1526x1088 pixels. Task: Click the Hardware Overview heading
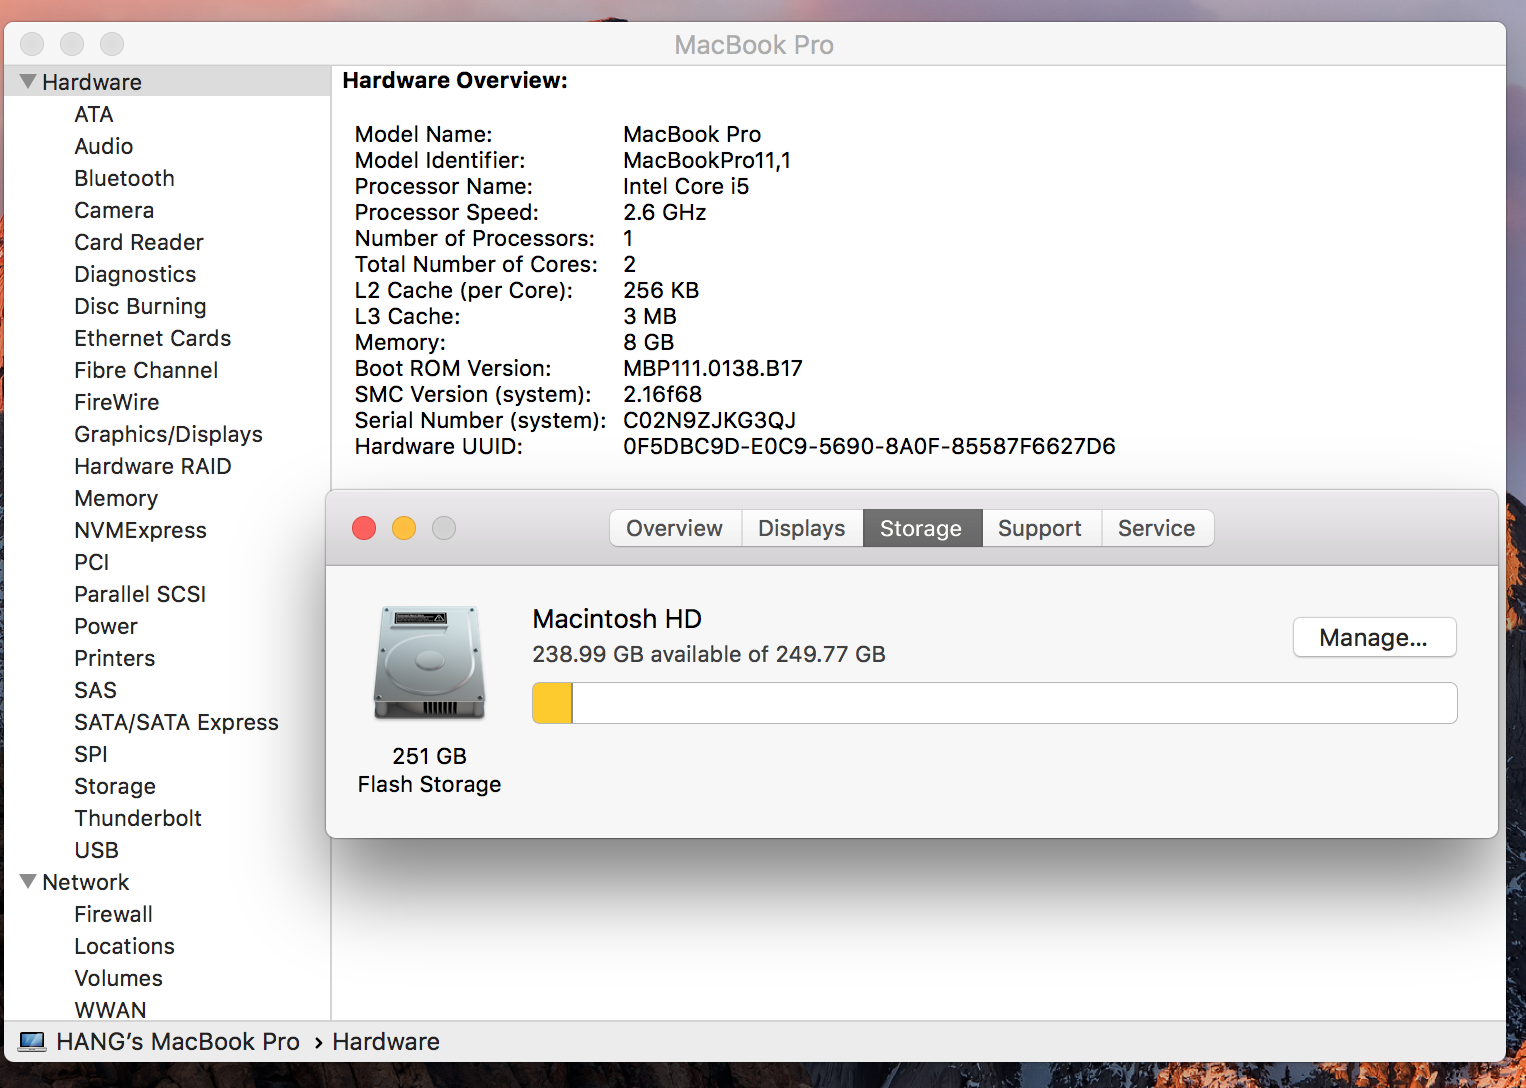(x=455, y=80)
